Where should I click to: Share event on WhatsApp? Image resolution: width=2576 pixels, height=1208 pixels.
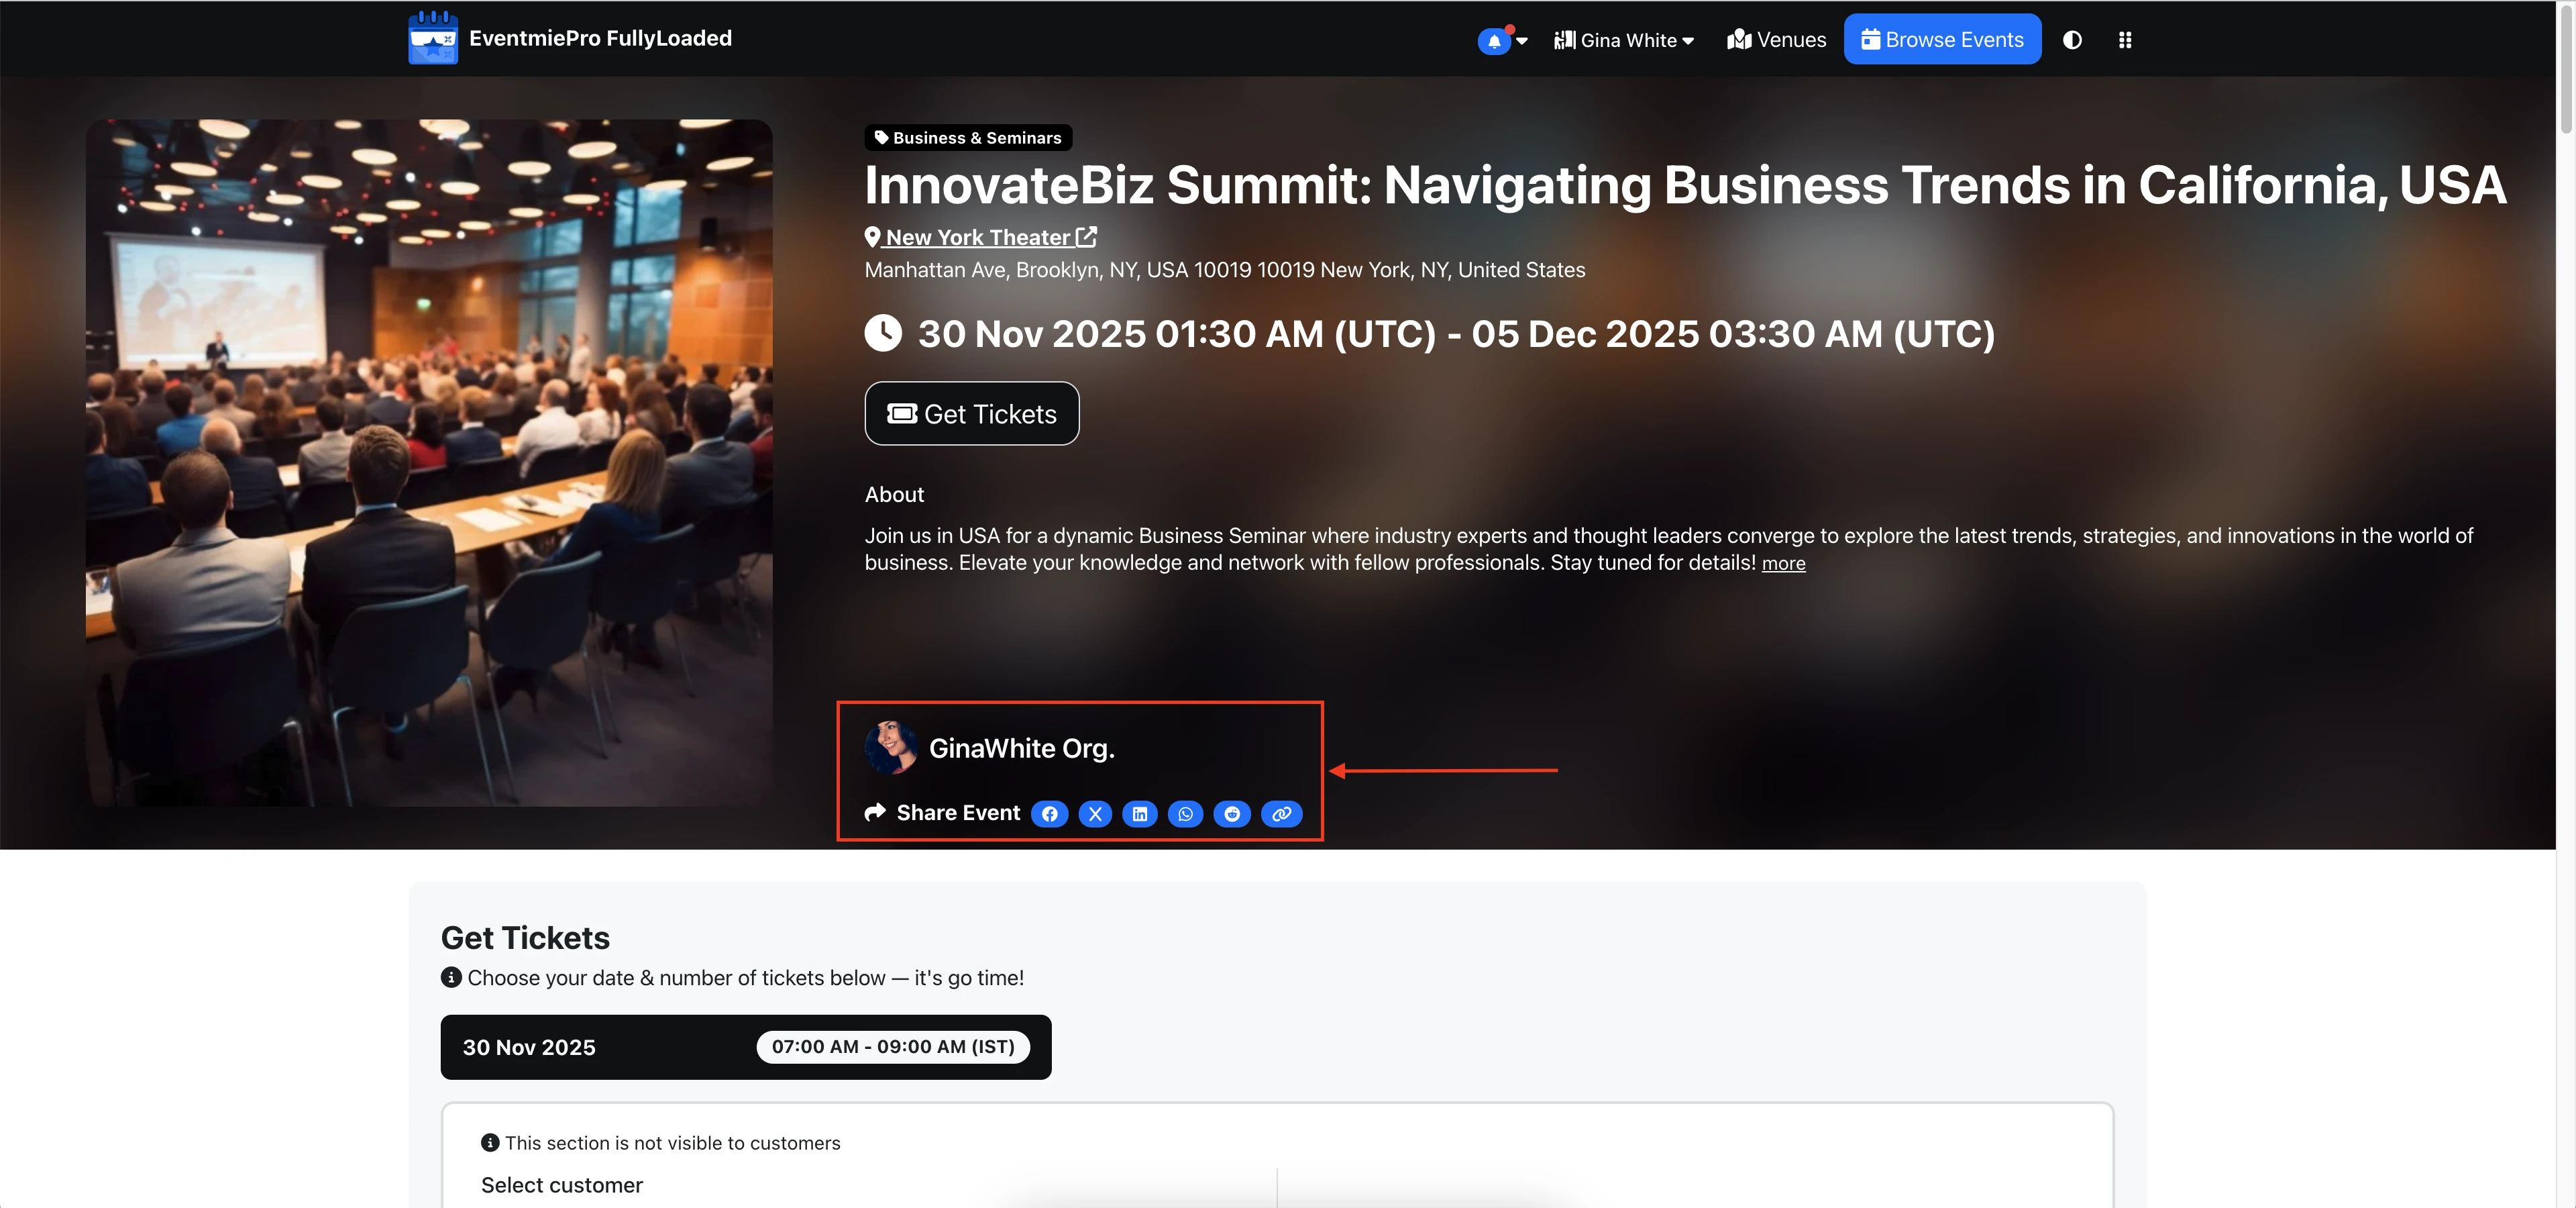tap(1185, 814)
